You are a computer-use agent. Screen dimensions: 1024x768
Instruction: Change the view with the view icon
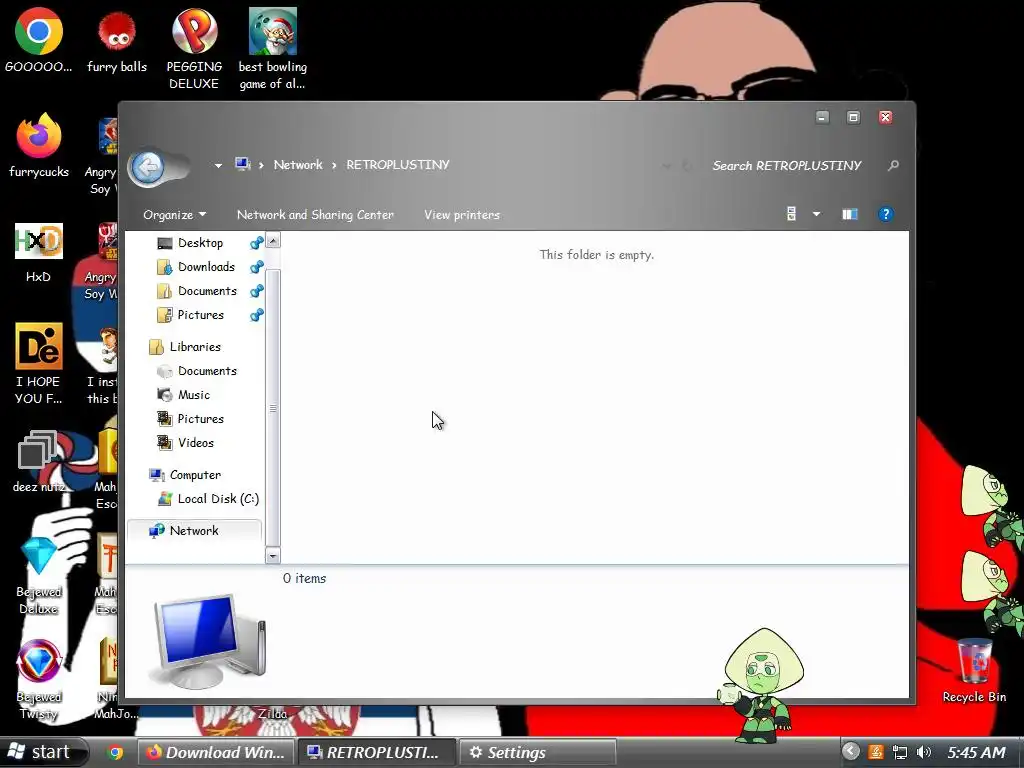click(x=792, y=214)
